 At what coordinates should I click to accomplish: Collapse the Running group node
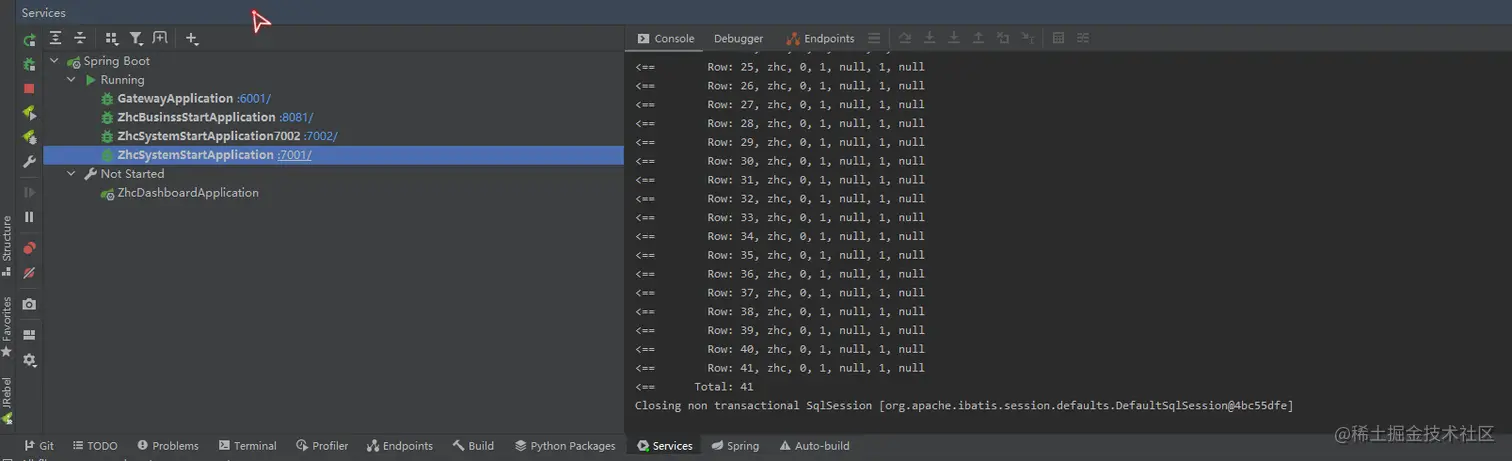(71, 80)
